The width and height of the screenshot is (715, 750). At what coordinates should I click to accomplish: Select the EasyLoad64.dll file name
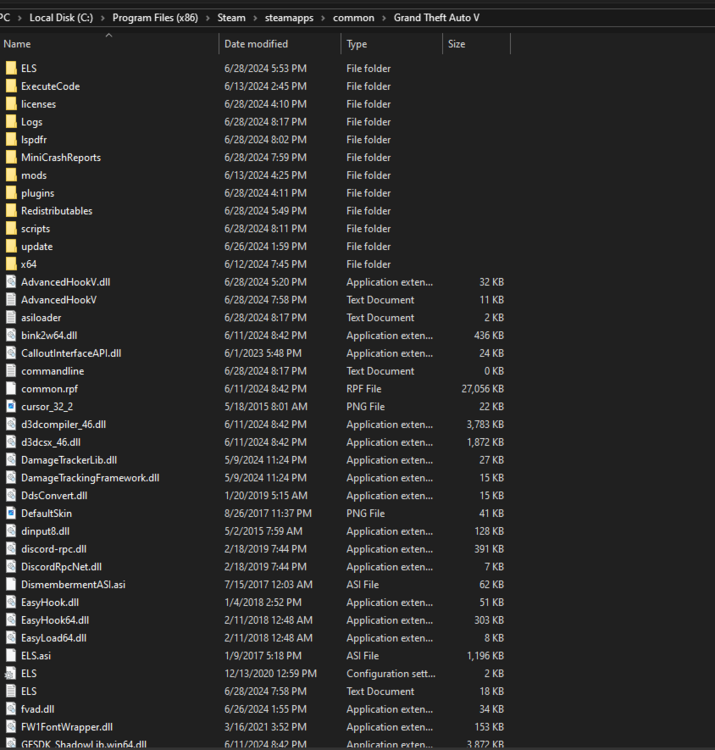(x=54, y=638)
